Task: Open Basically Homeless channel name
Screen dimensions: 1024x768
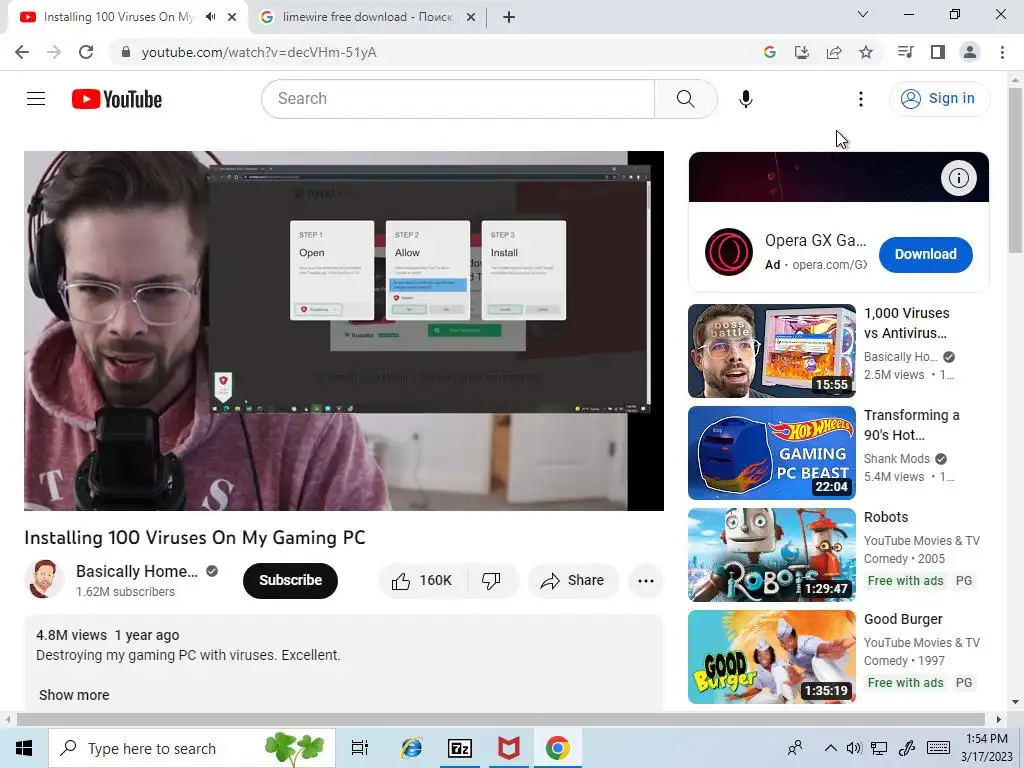Action: click(x=137, y=571)
